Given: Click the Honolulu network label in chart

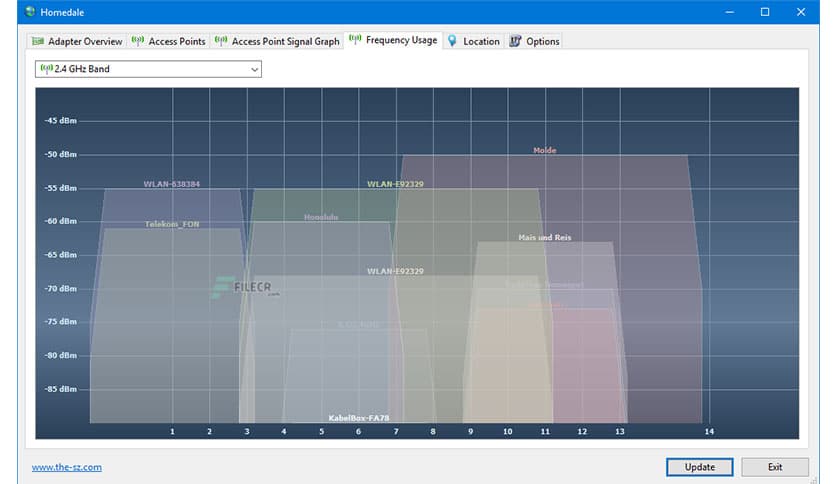Looking at the screenshot, I should (321, 217).
